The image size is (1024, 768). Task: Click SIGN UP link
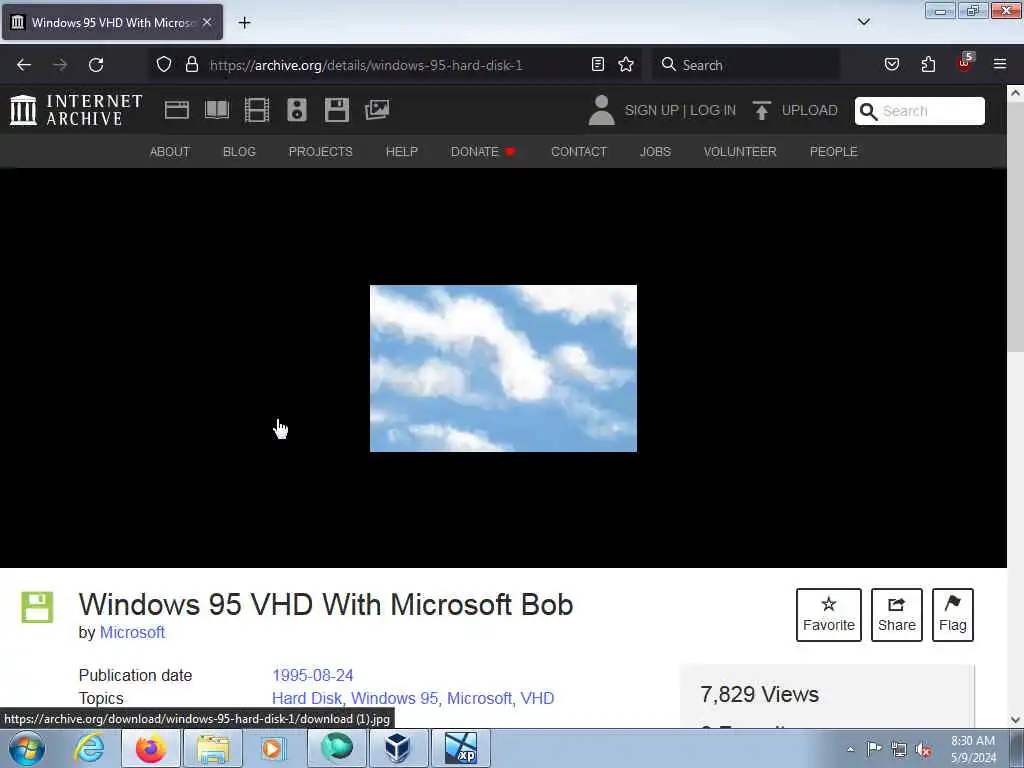pos(651,110)
